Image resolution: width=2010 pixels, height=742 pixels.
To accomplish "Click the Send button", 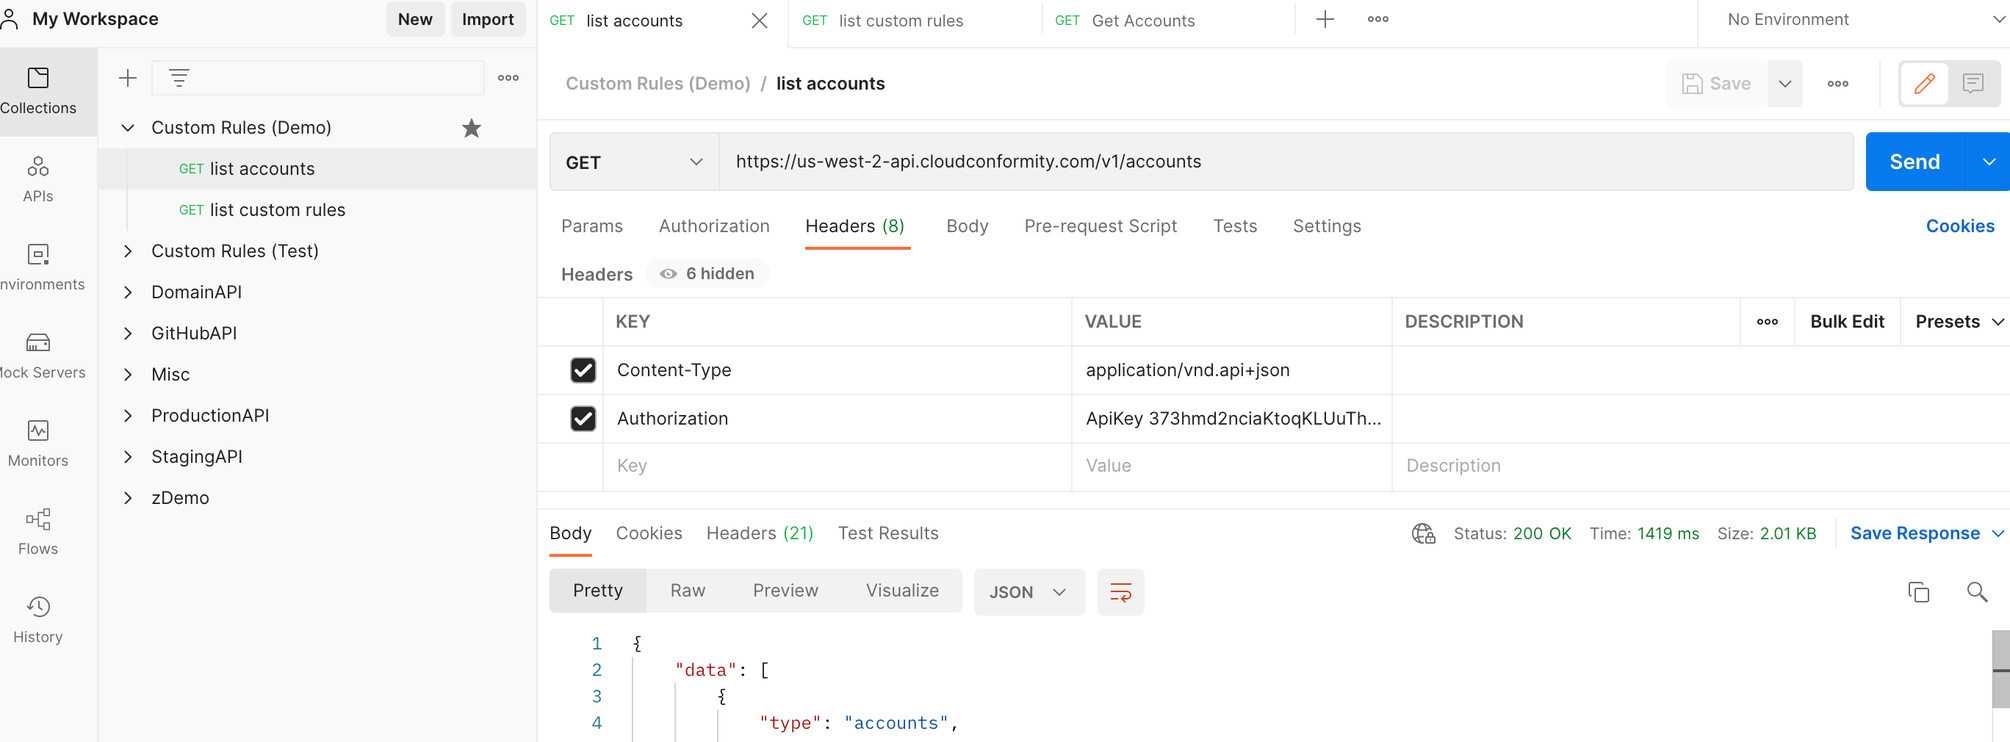I will [1914, 162].
